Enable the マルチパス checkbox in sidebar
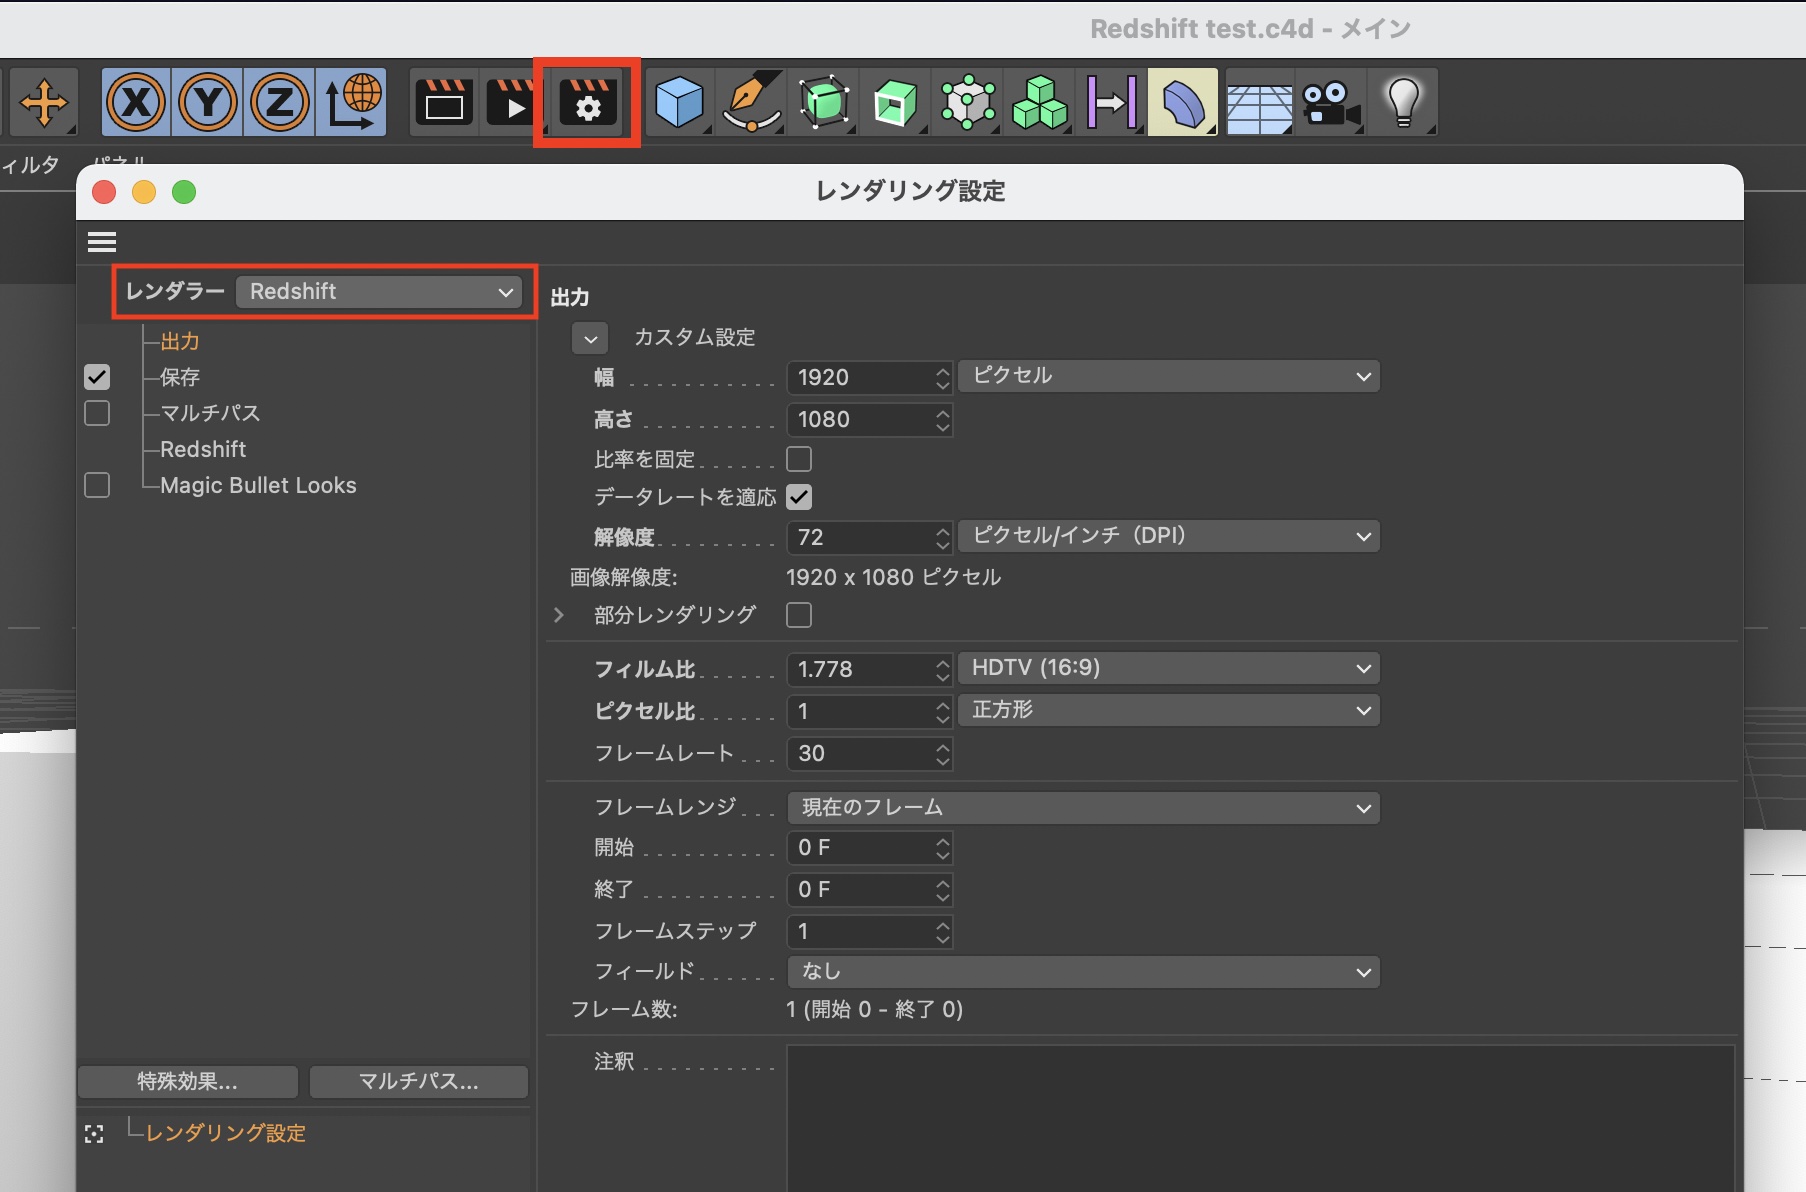 (97, 413)
